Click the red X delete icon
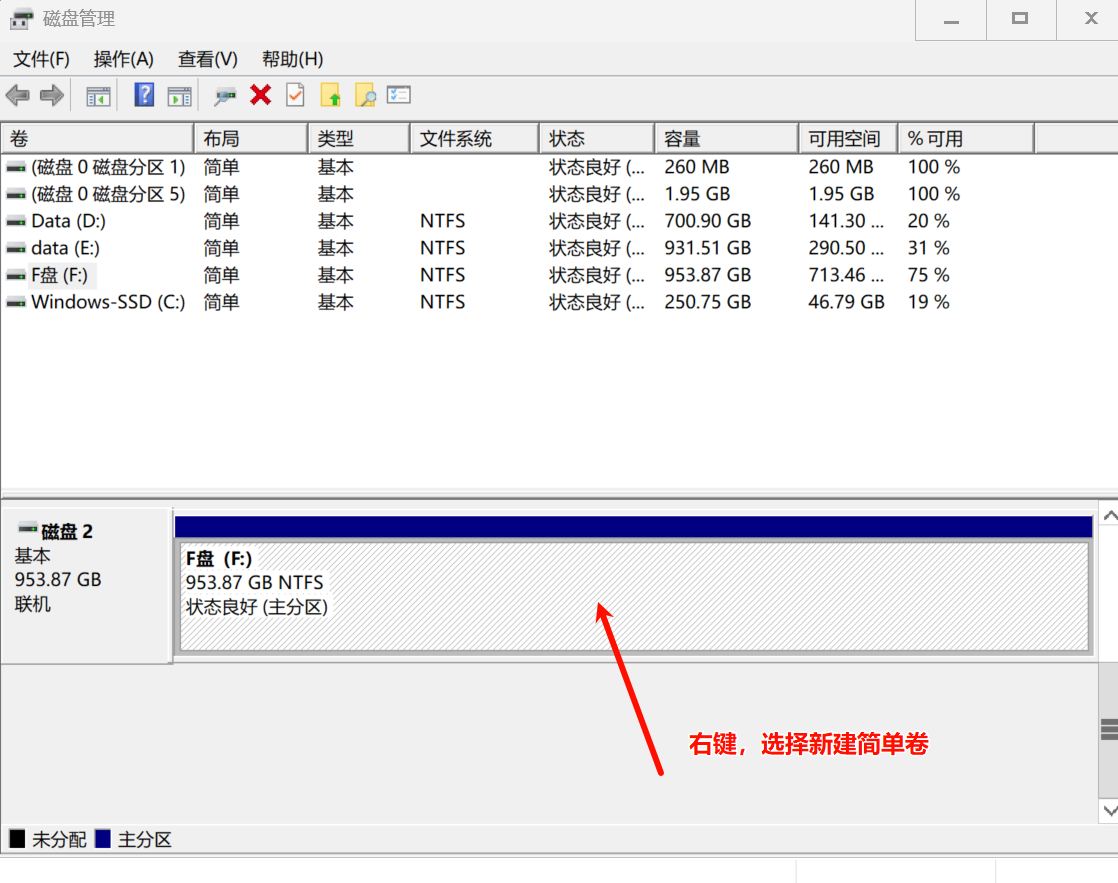The height and width of the screenshot is (883, 1118). [x=261, y=95]
